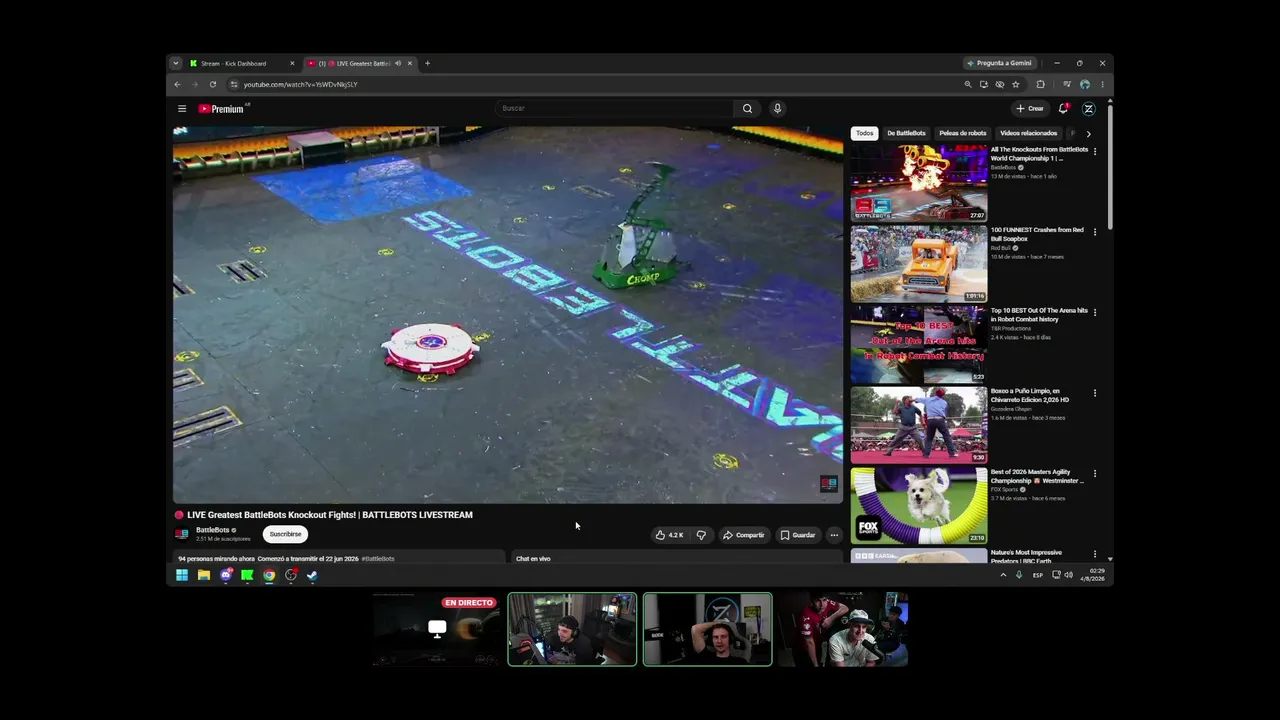Click the BattleBots channel avatar

coord(182,534)
